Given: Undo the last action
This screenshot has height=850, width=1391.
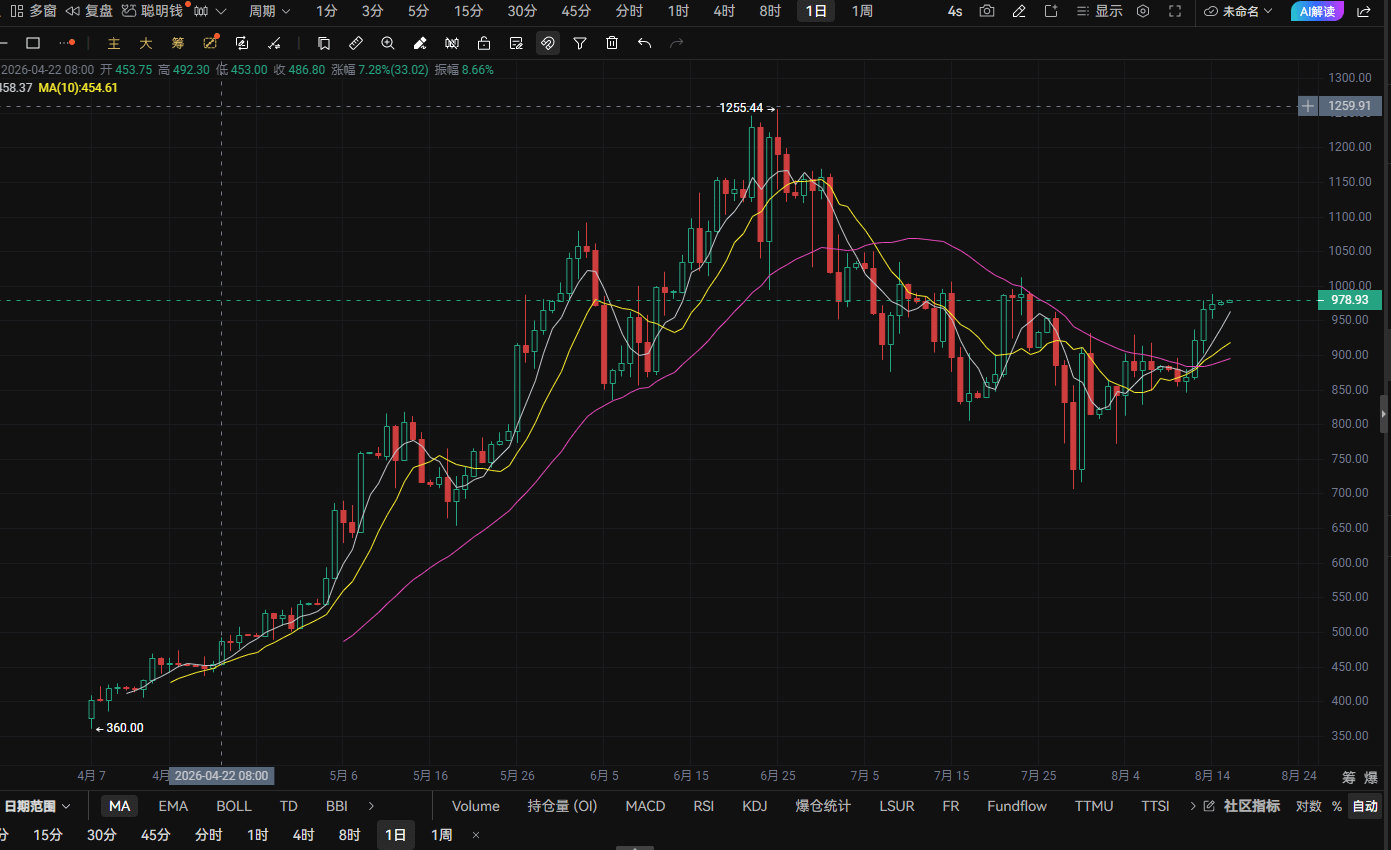Looking at the screenshot, I should coord(644,43).
